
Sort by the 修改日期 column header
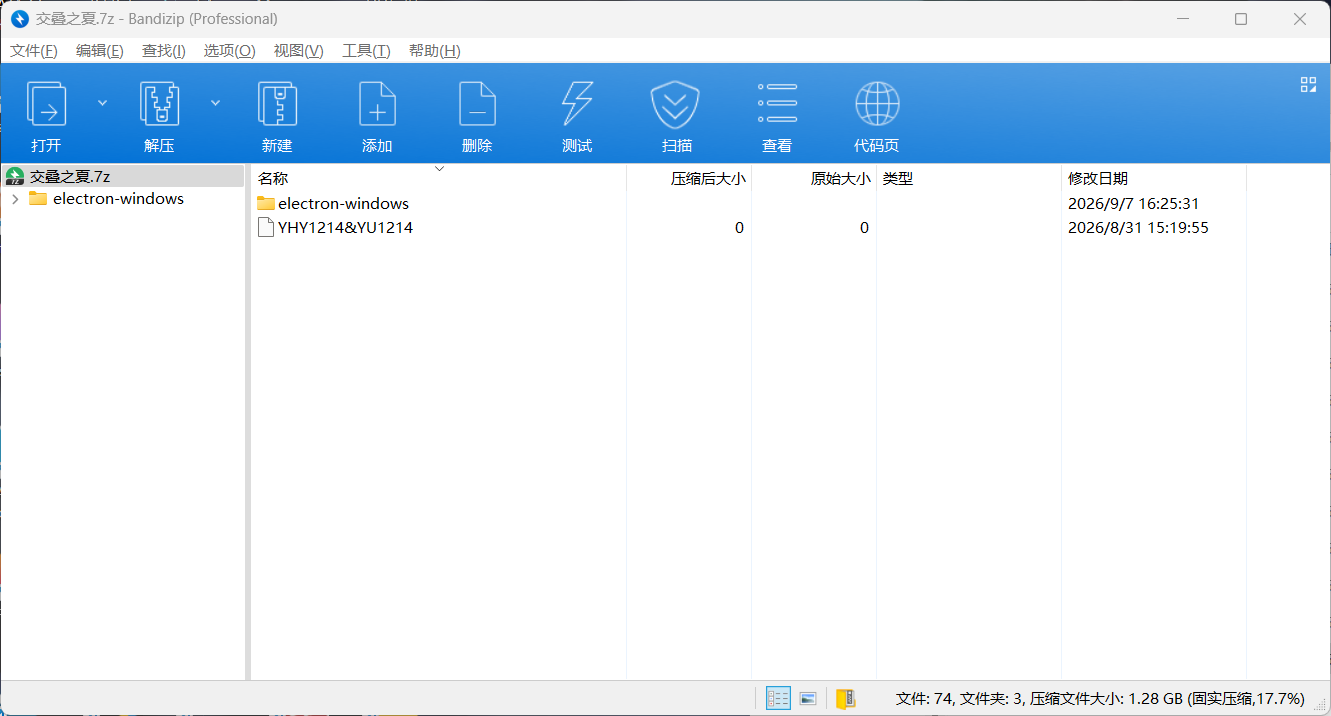1154,178
